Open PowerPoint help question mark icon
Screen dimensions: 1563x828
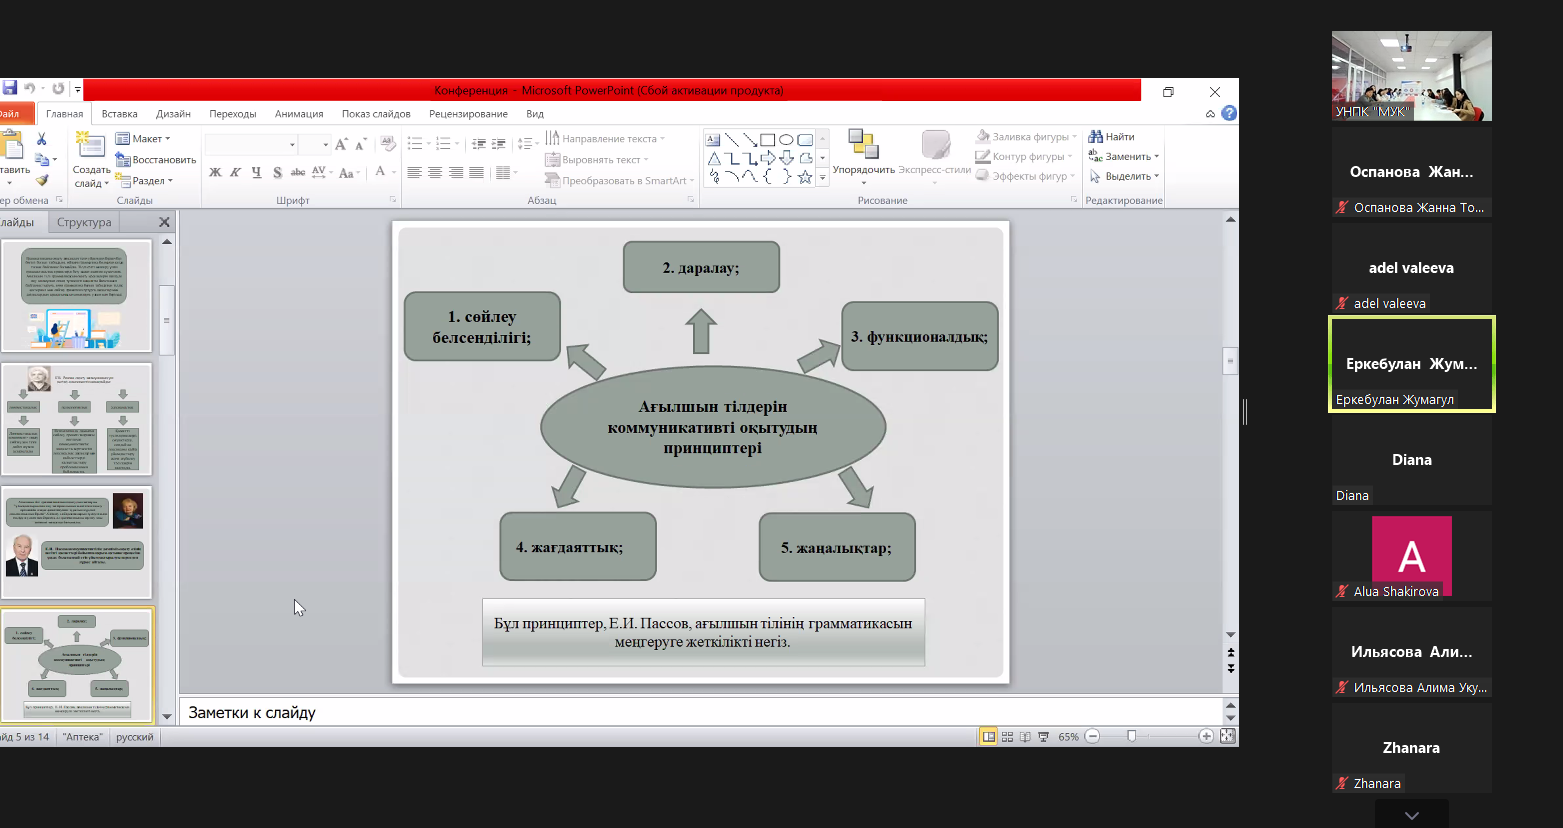[1229, 114]
